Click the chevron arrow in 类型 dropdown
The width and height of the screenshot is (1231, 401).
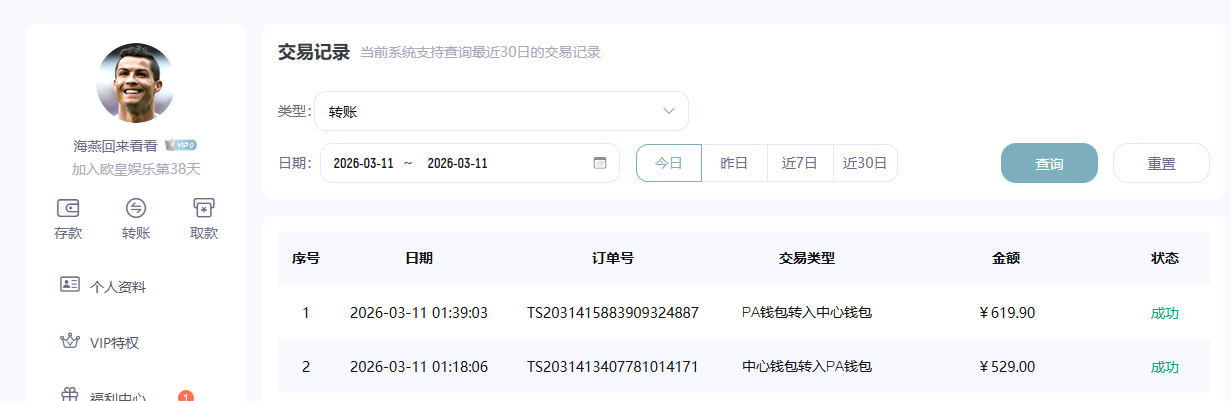coord(669,111)
